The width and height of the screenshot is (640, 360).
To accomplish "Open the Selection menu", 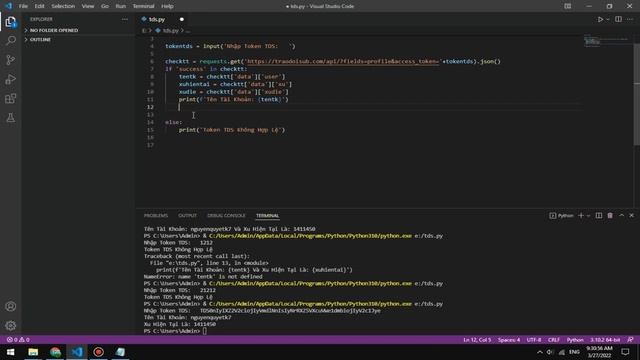I will [63, 6].
